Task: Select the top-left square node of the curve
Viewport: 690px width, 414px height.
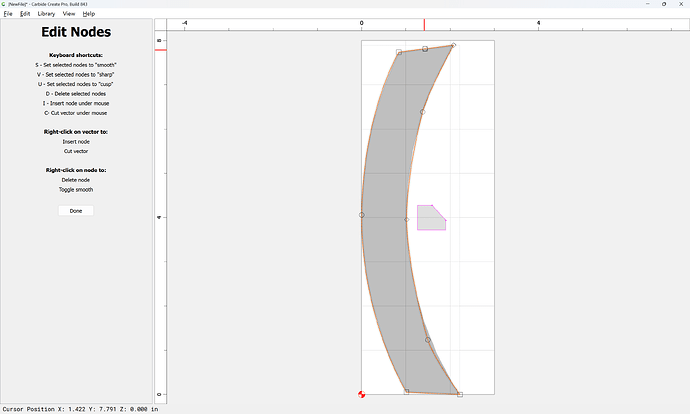Action: click(x=399, y=52)
